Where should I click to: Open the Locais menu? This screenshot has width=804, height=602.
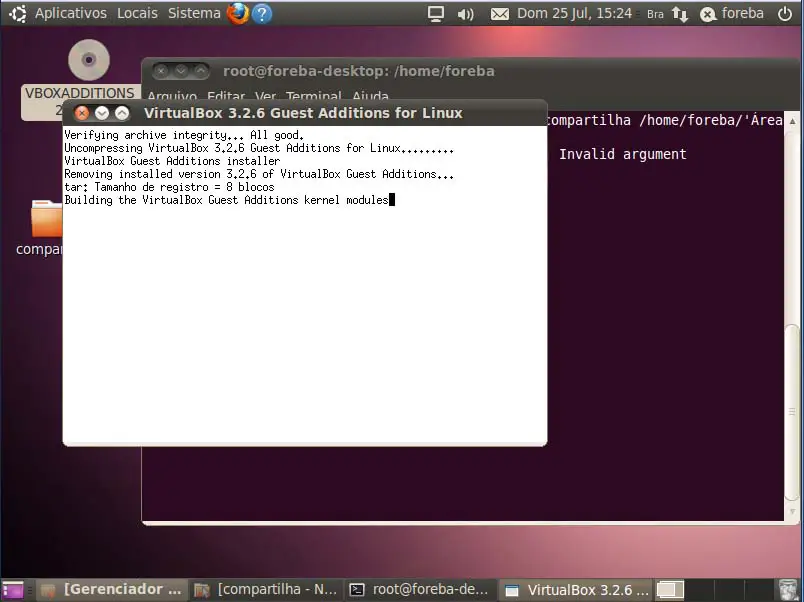pos(137,13)
